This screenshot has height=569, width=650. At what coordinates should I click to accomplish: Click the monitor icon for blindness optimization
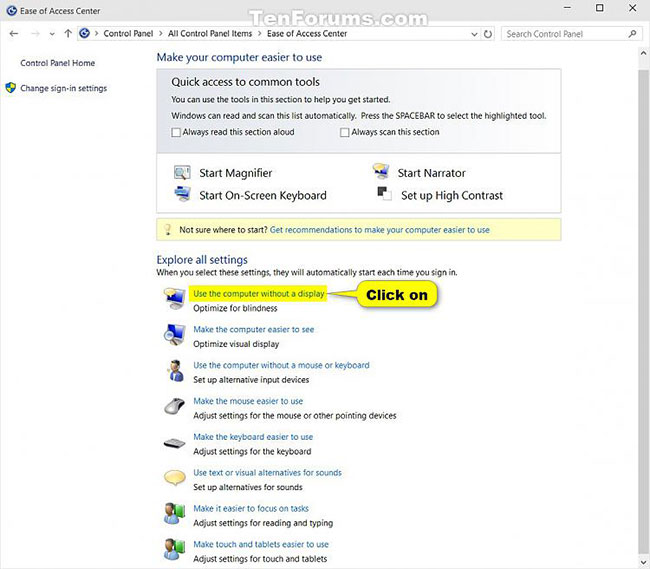tap(175, 298)
